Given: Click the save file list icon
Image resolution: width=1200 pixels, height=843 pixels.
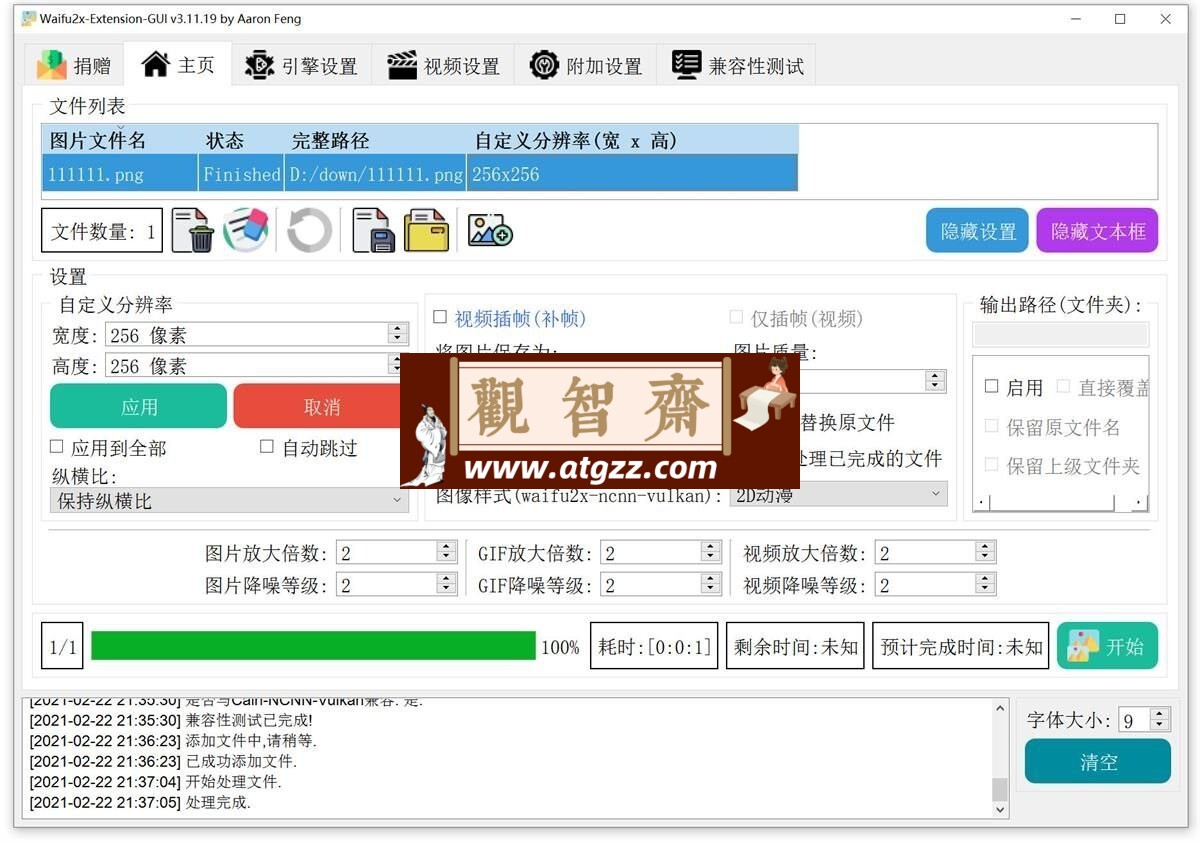Looking at the screenshot, I should 373,231.
